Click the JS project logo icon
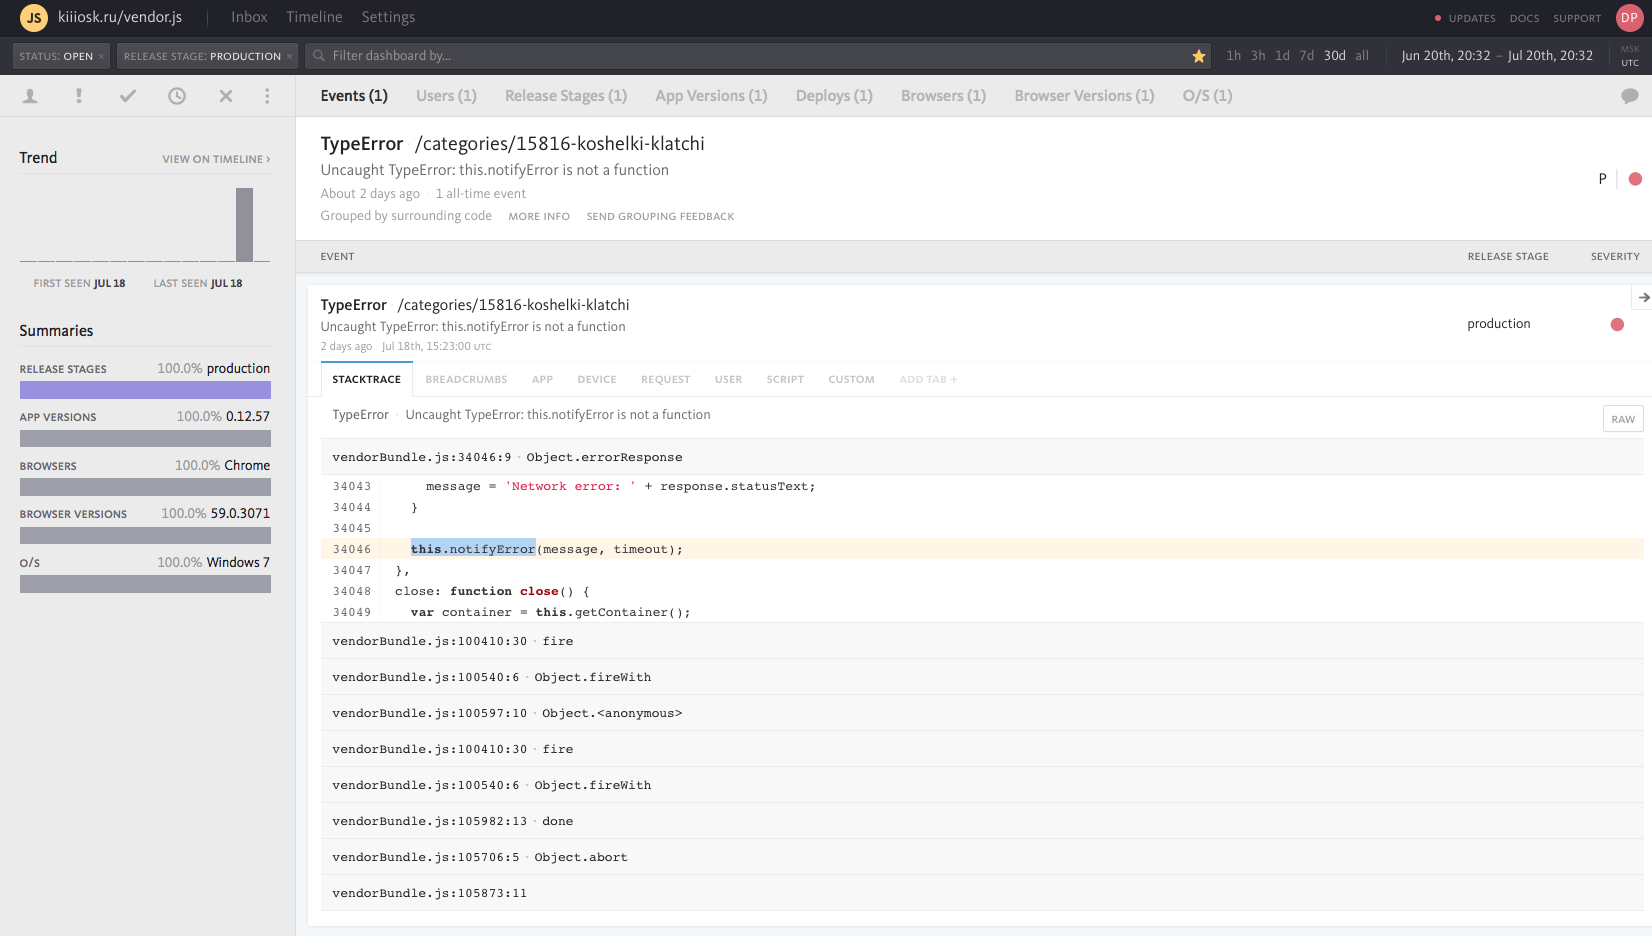1652x936 pixels. pyautogui.click(x=34, y=17)
